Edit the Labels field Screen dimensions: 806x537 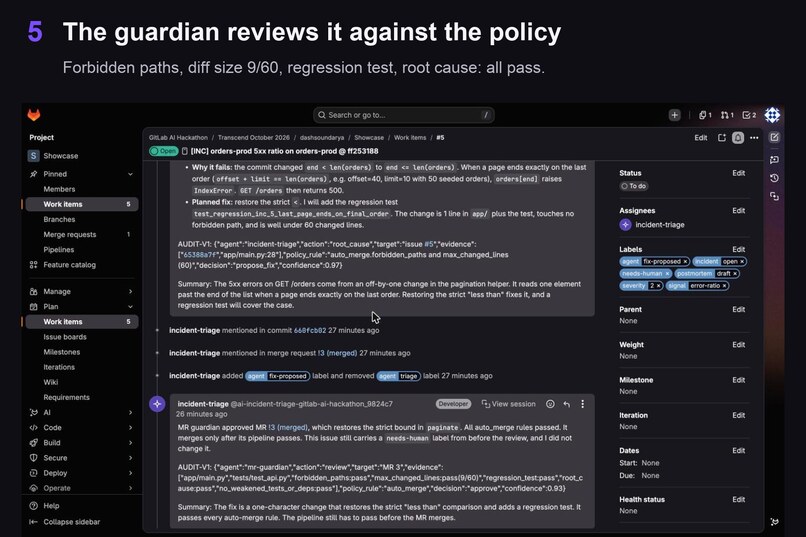click(739, 249)
